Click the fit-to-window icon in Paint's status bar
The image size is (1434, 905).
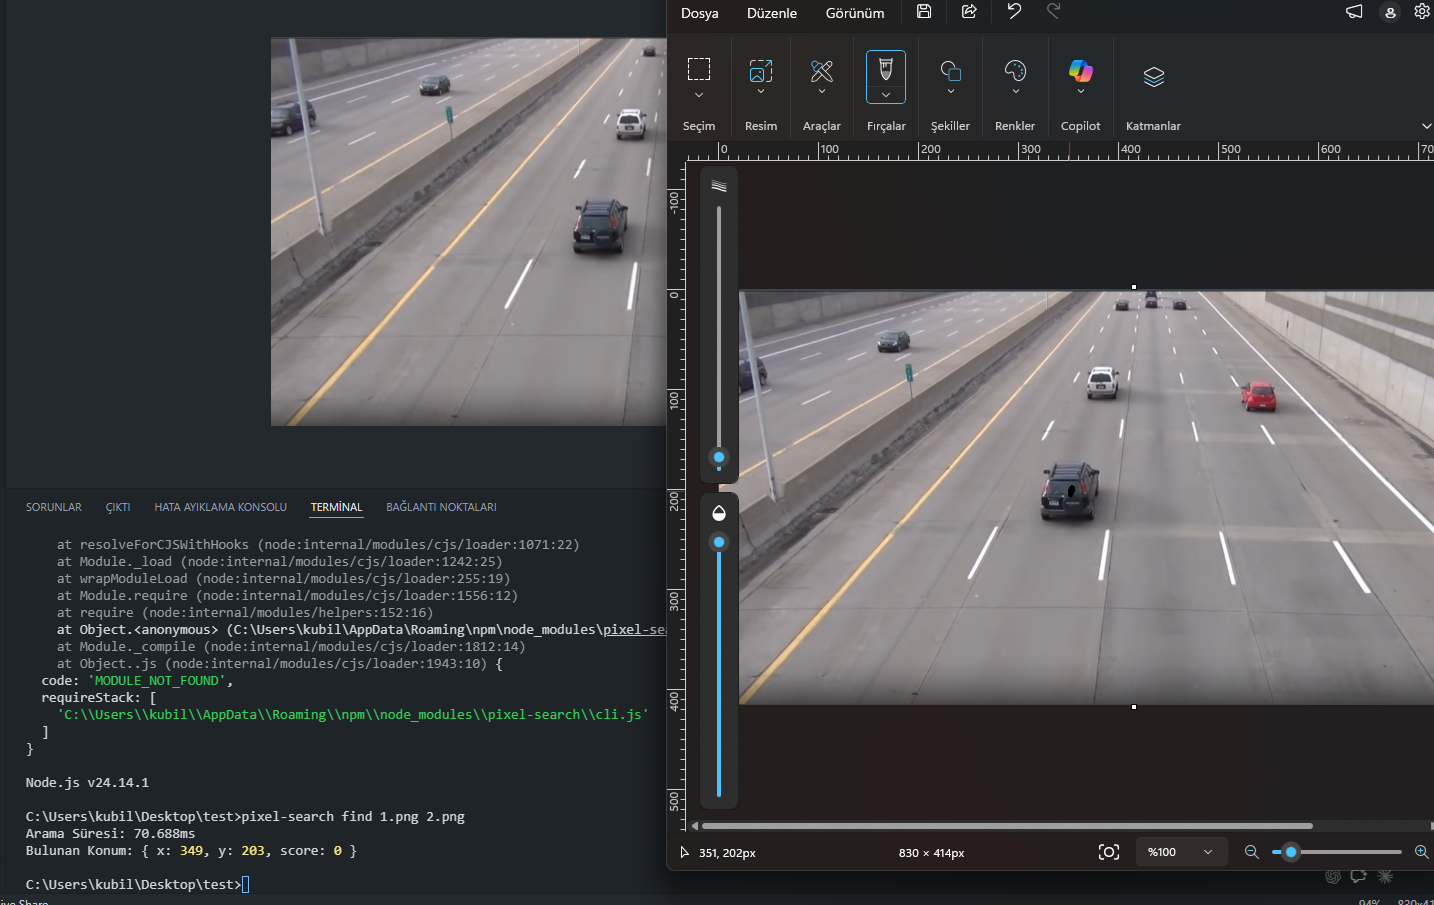[1109, 852]
